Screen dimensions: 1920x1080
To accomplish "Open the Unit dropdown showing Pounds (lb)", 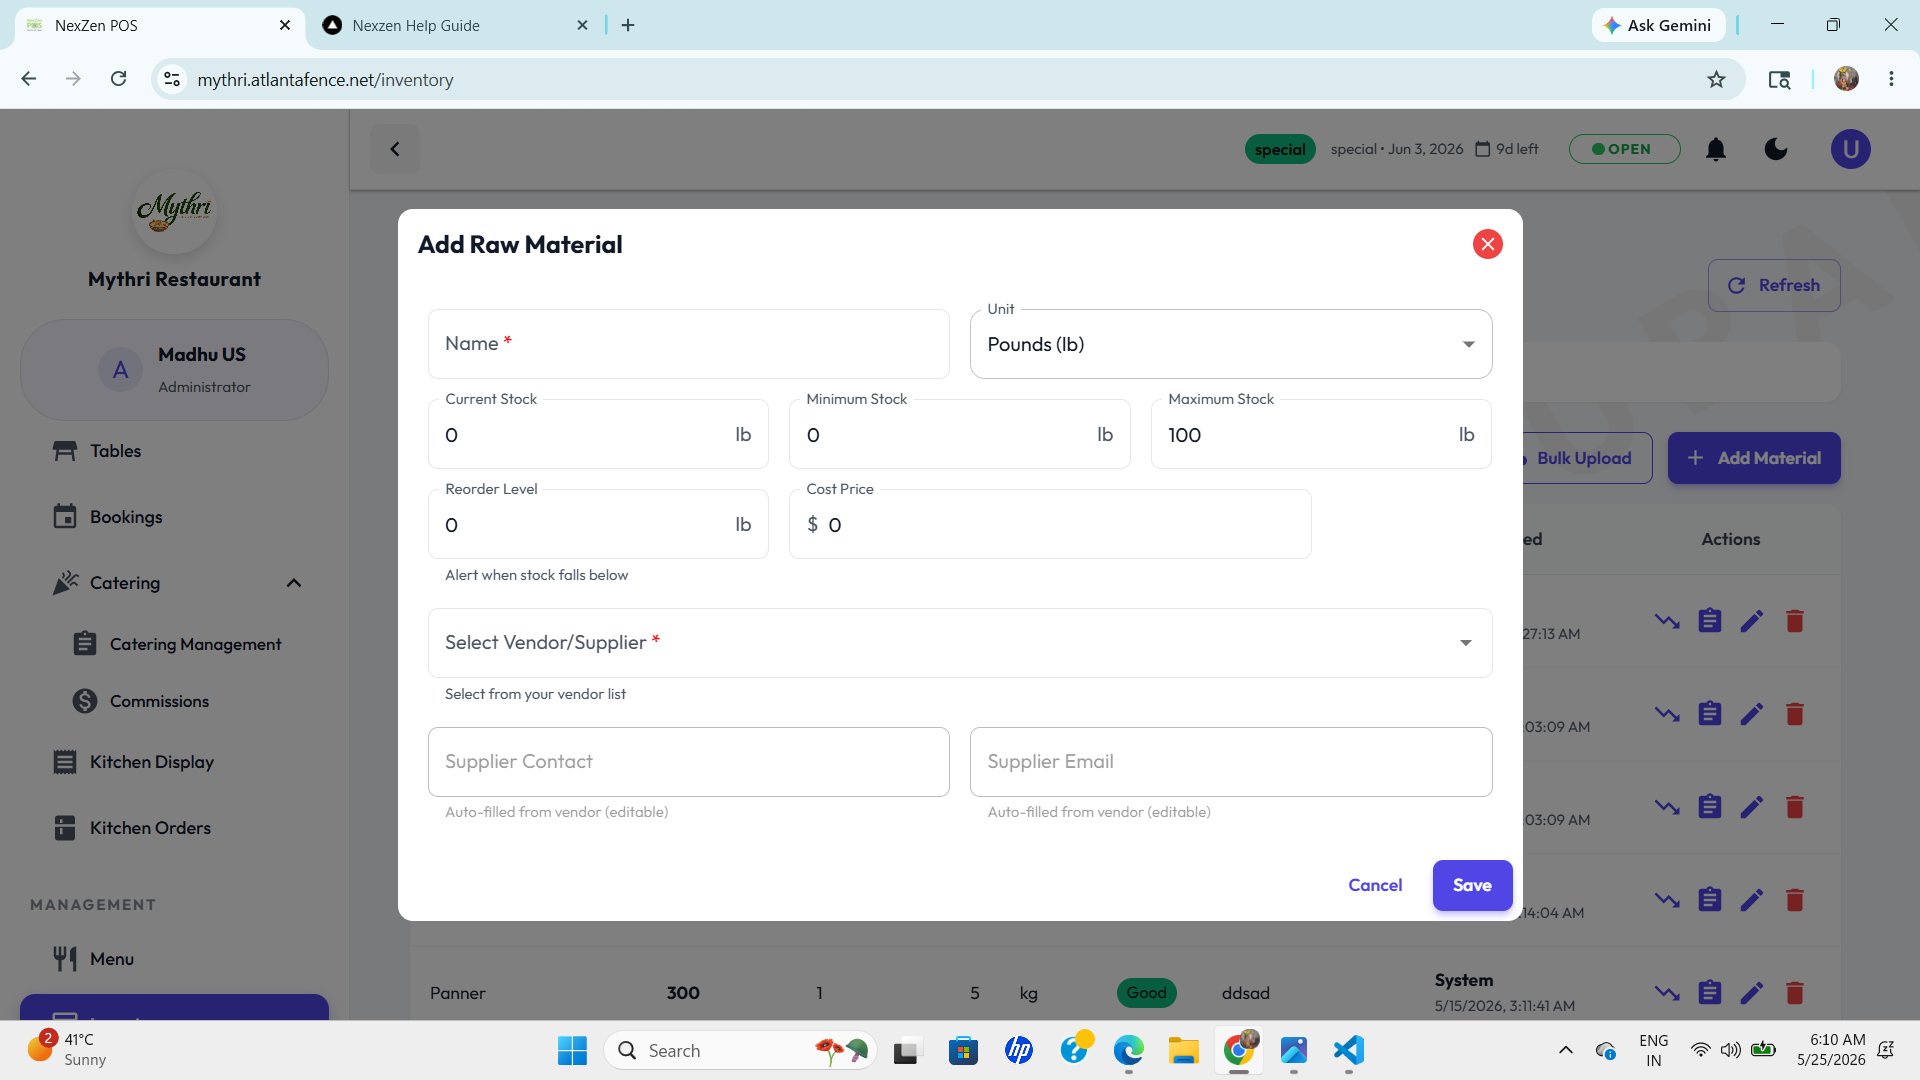I will [x=1230, y=344].
